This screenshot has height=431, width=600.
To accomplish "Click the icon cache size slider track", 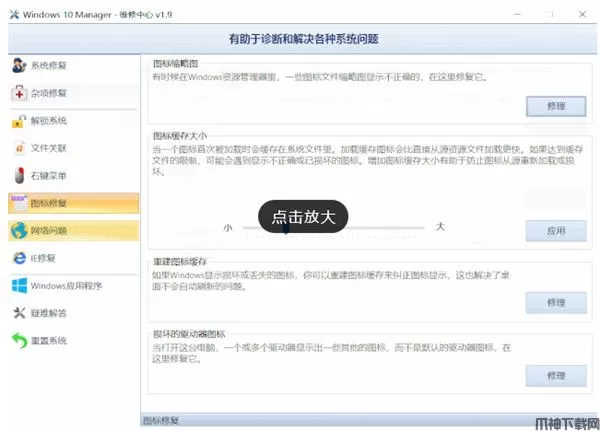I will [334, 228].
